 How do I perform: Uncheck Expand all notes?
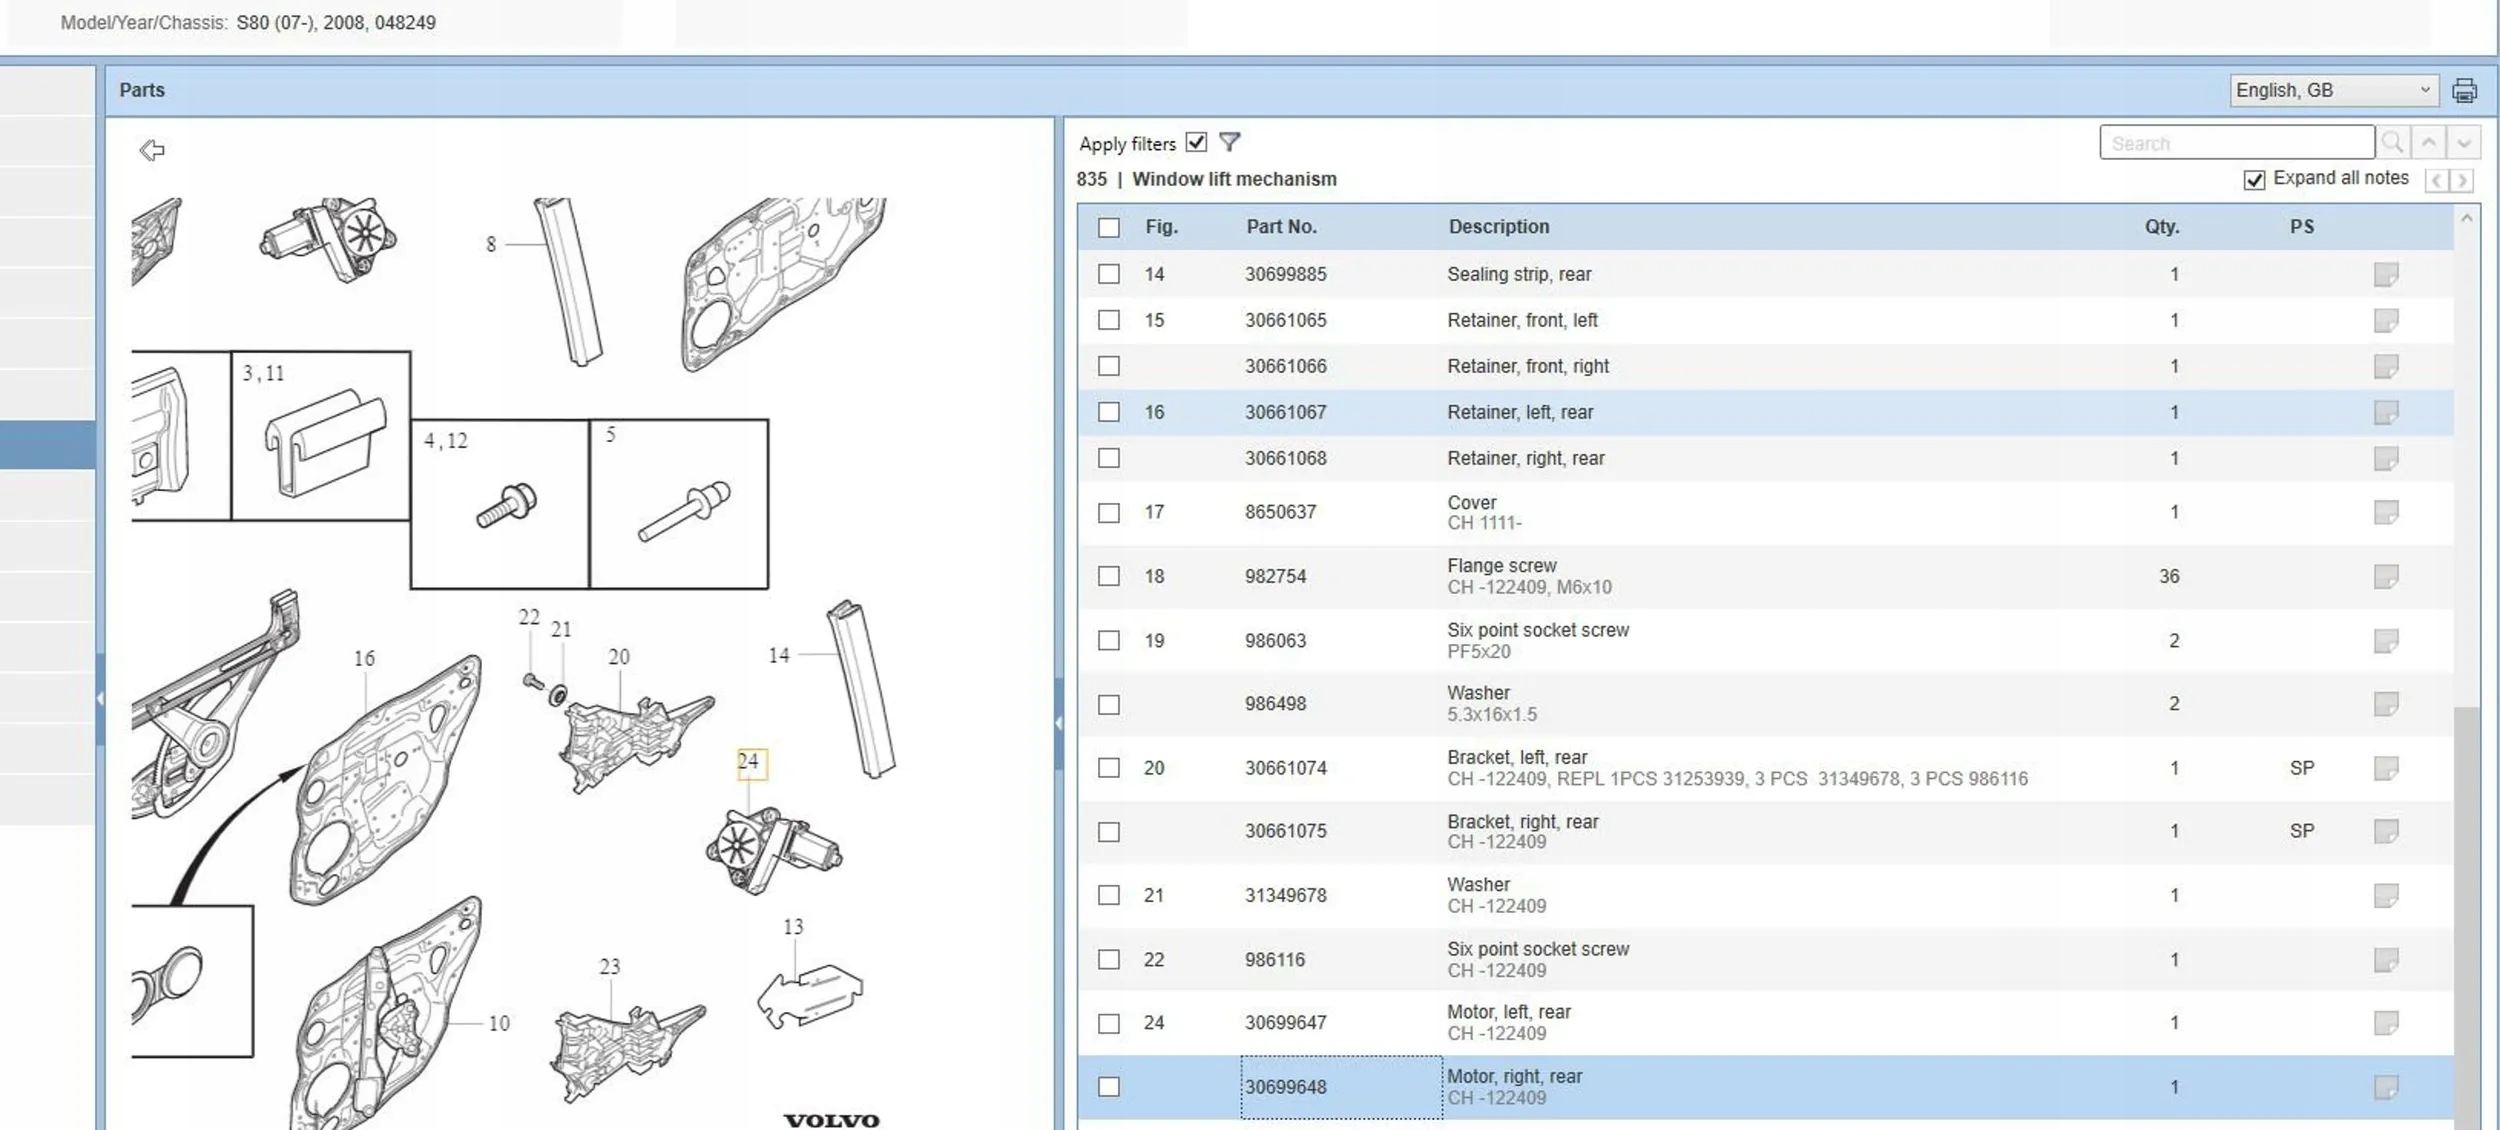2254,180
